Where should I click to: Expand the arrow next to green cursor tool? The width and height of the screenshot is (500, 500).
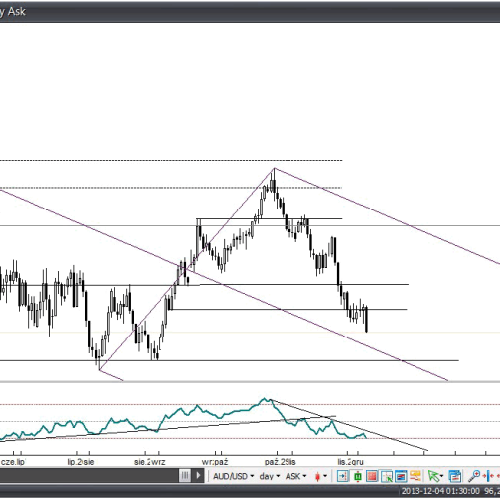pyautogui.click(x=442, y=476)
